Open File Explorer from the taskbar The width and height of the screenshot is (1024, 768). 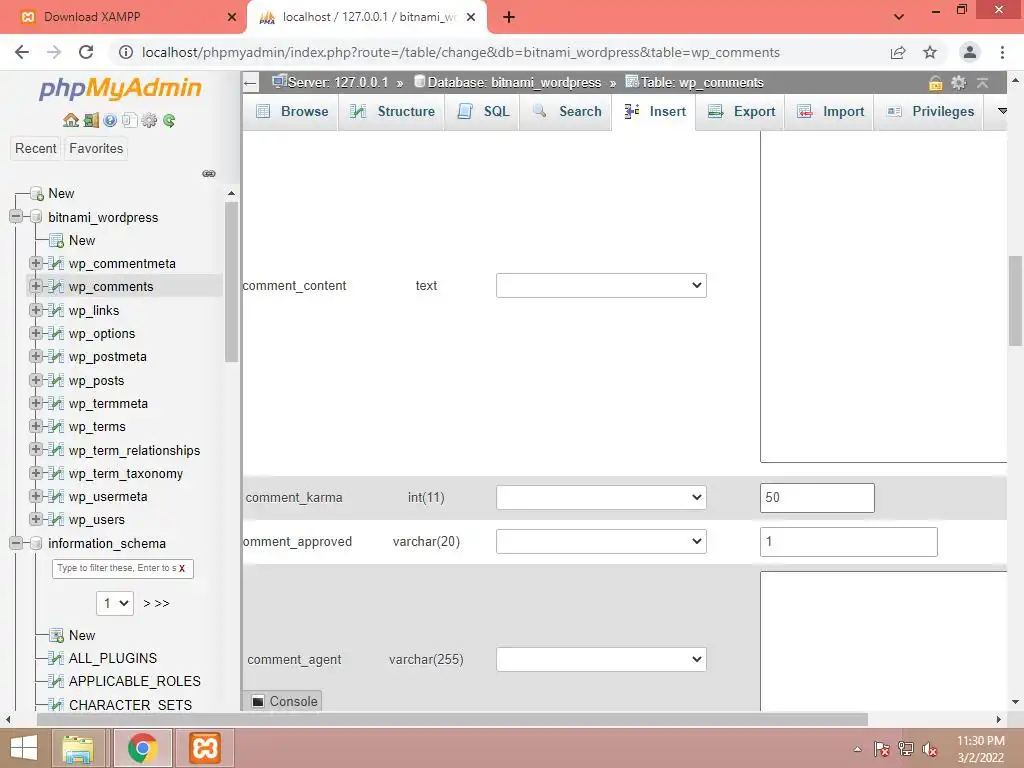78,748
